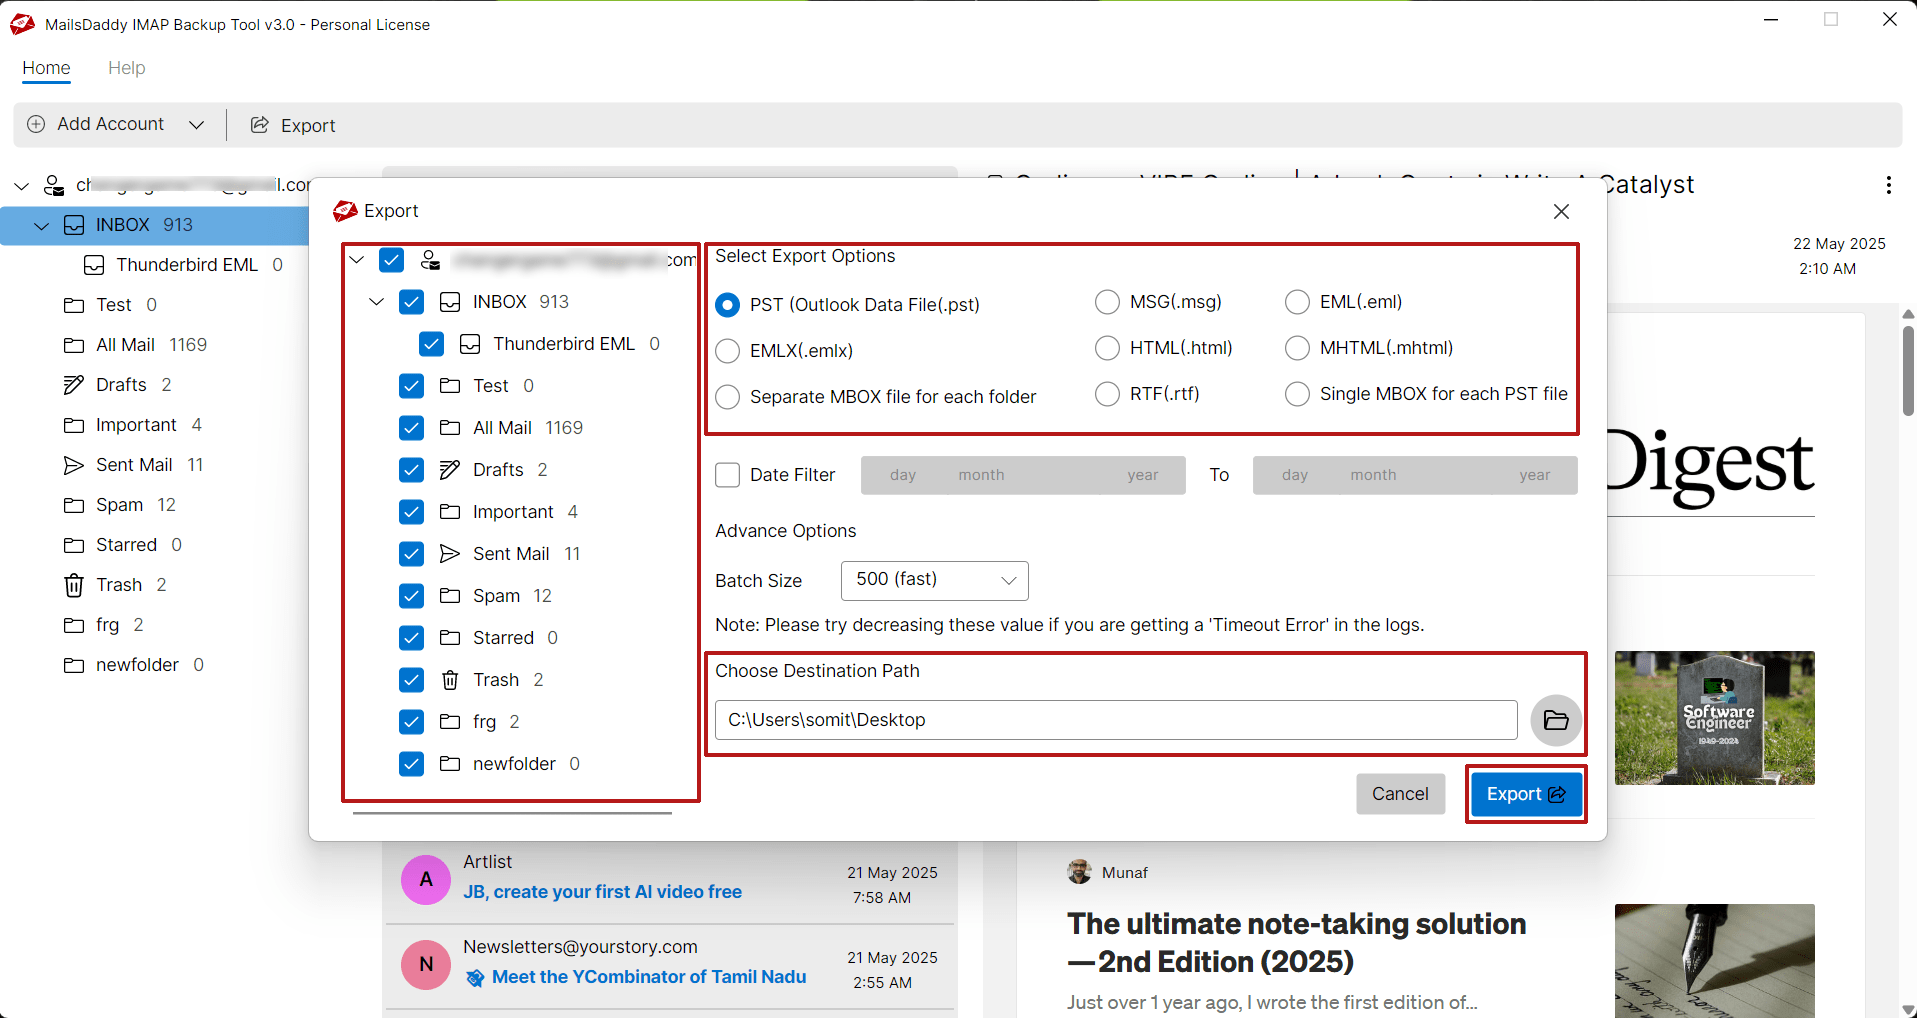Switch to the Home tab

pyautogui.click(x=46, y=68)
